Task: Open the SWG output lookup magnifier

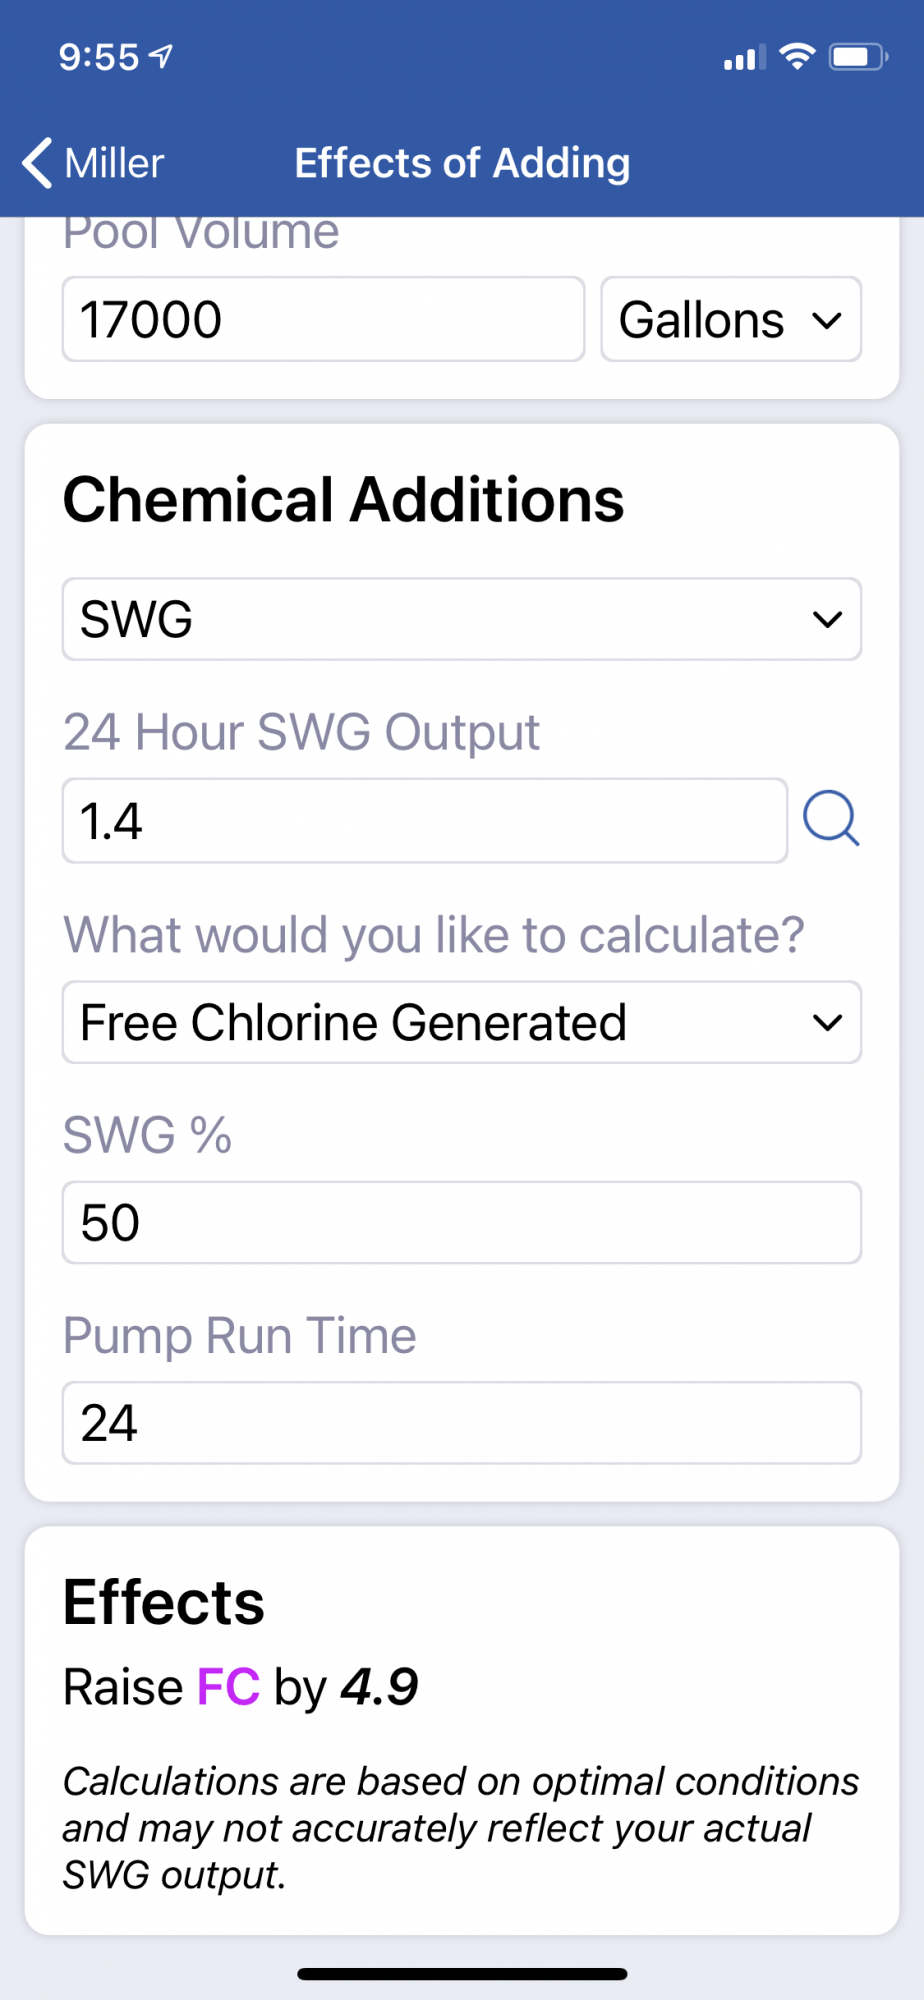Action: coord(831,819)
